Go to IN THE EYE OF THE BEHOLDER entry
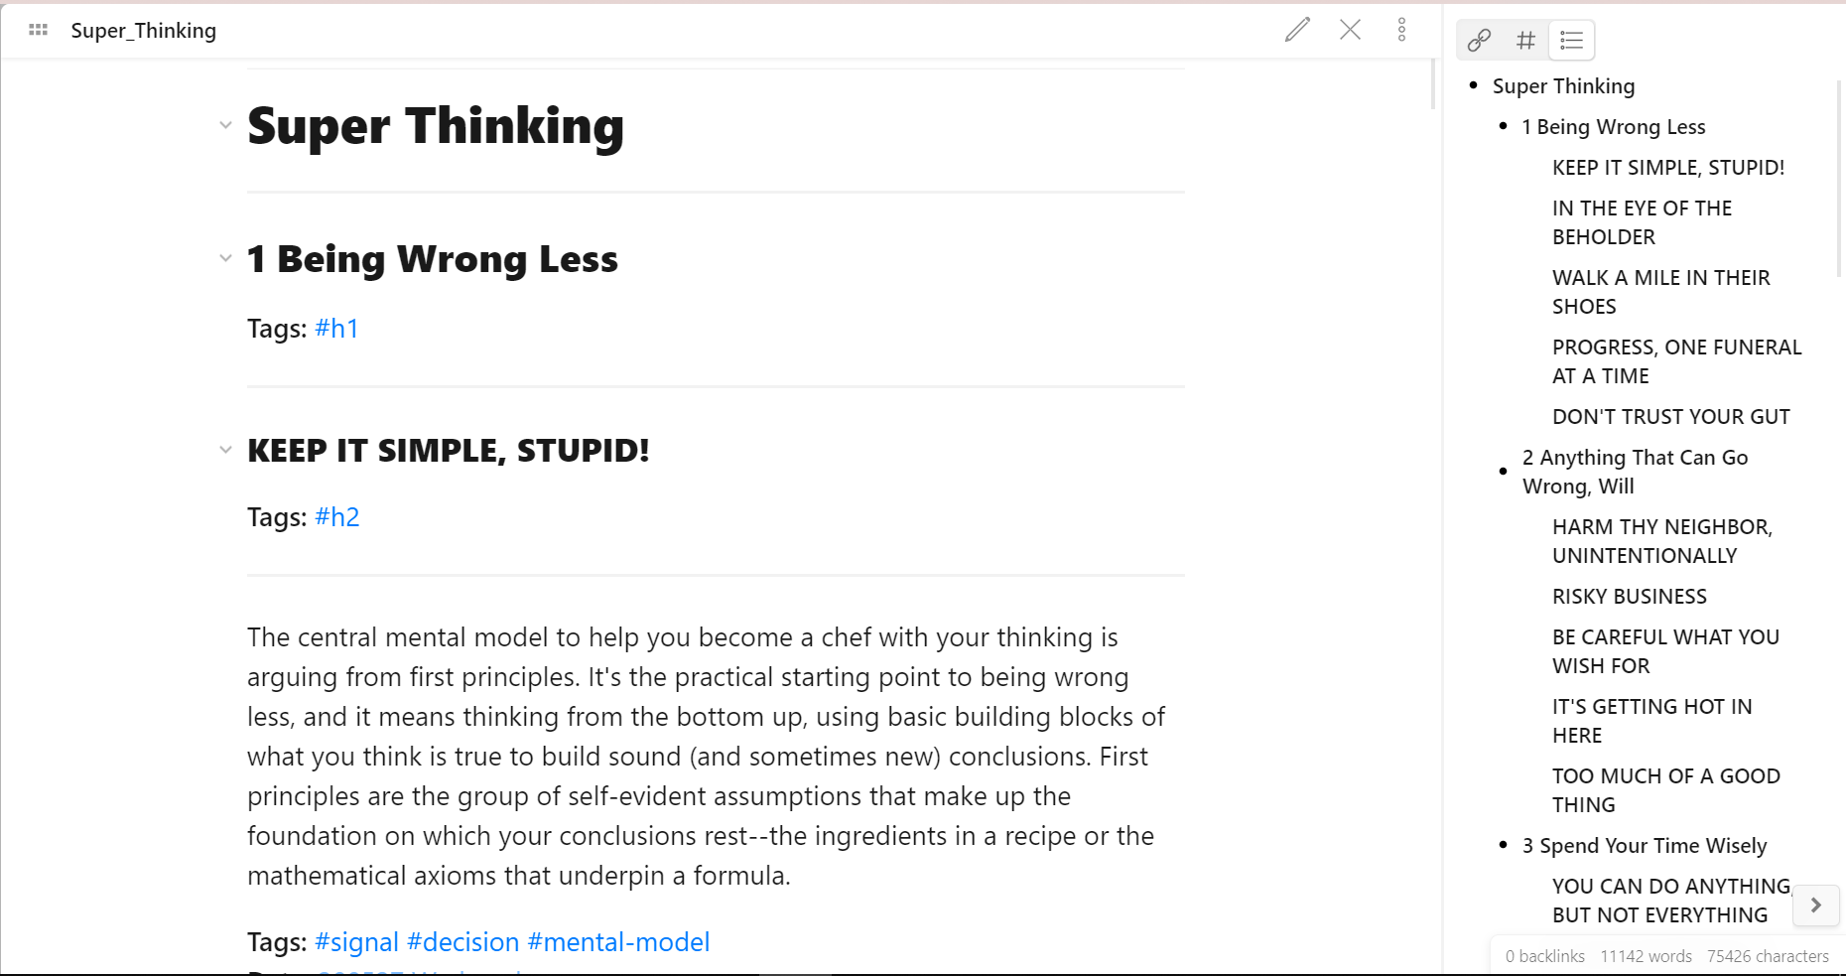 tap(1642, 223)
